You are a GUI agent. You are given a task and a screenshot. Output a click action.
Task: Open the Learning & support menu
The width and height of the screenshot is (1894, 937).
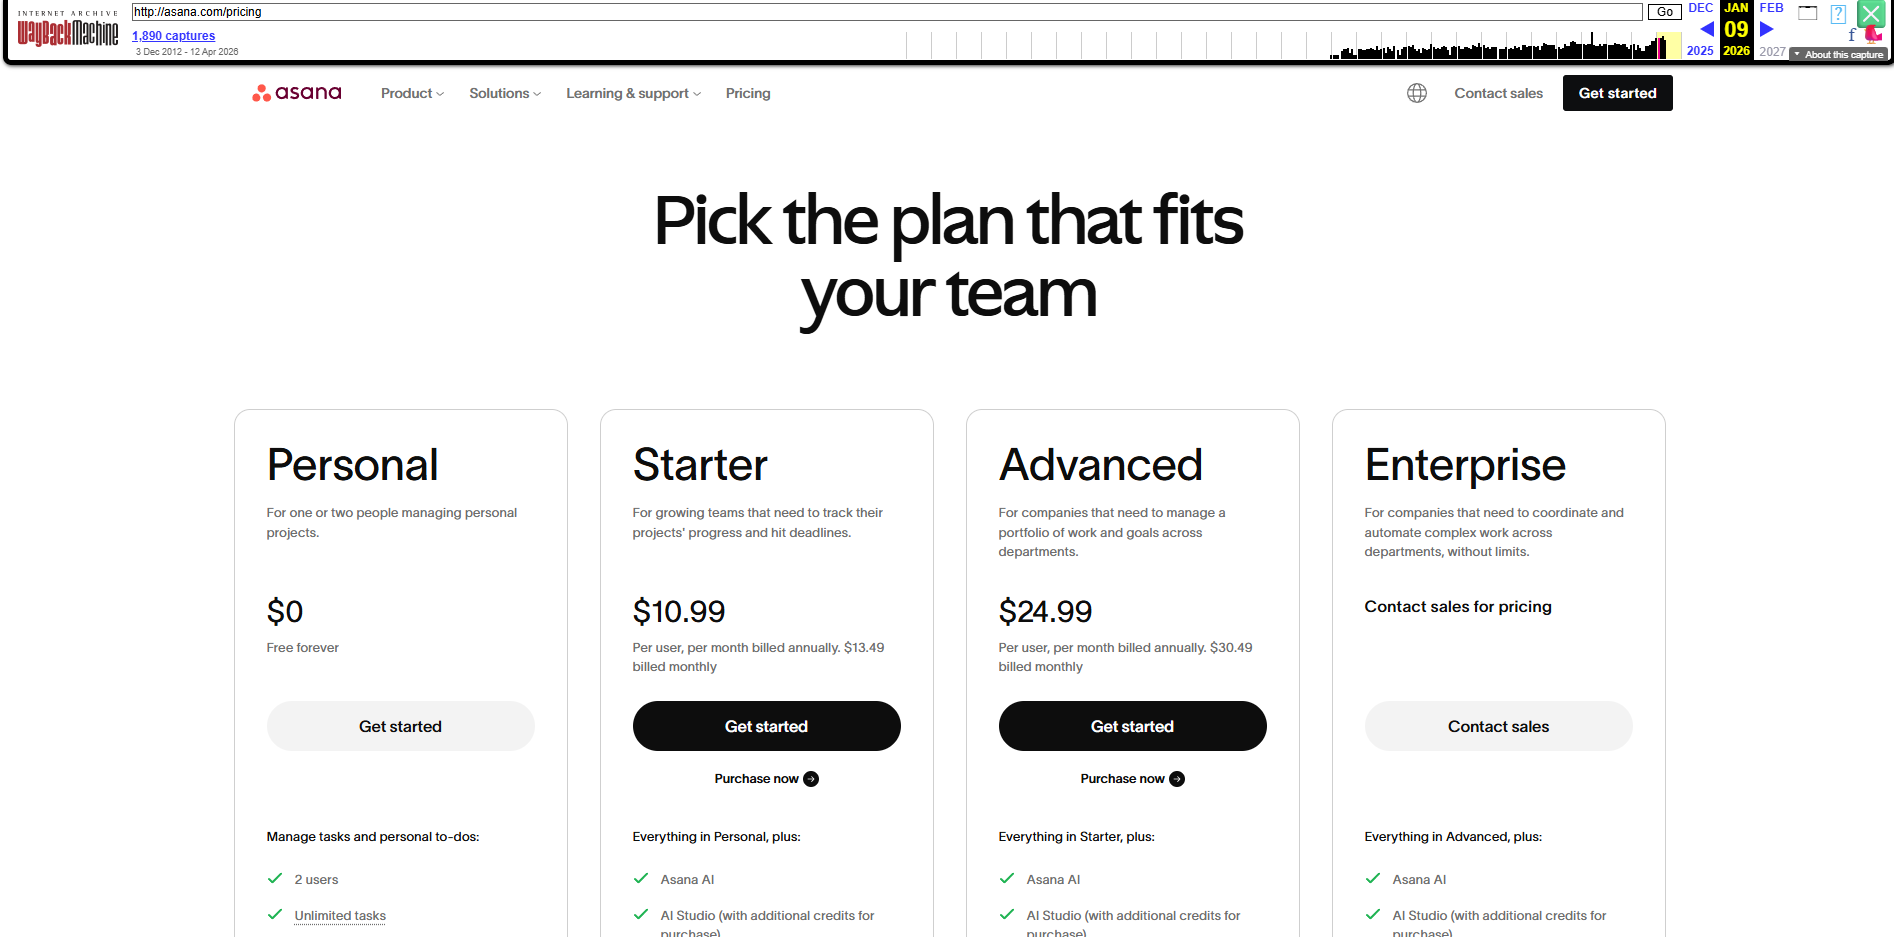[x=632, y=93]
